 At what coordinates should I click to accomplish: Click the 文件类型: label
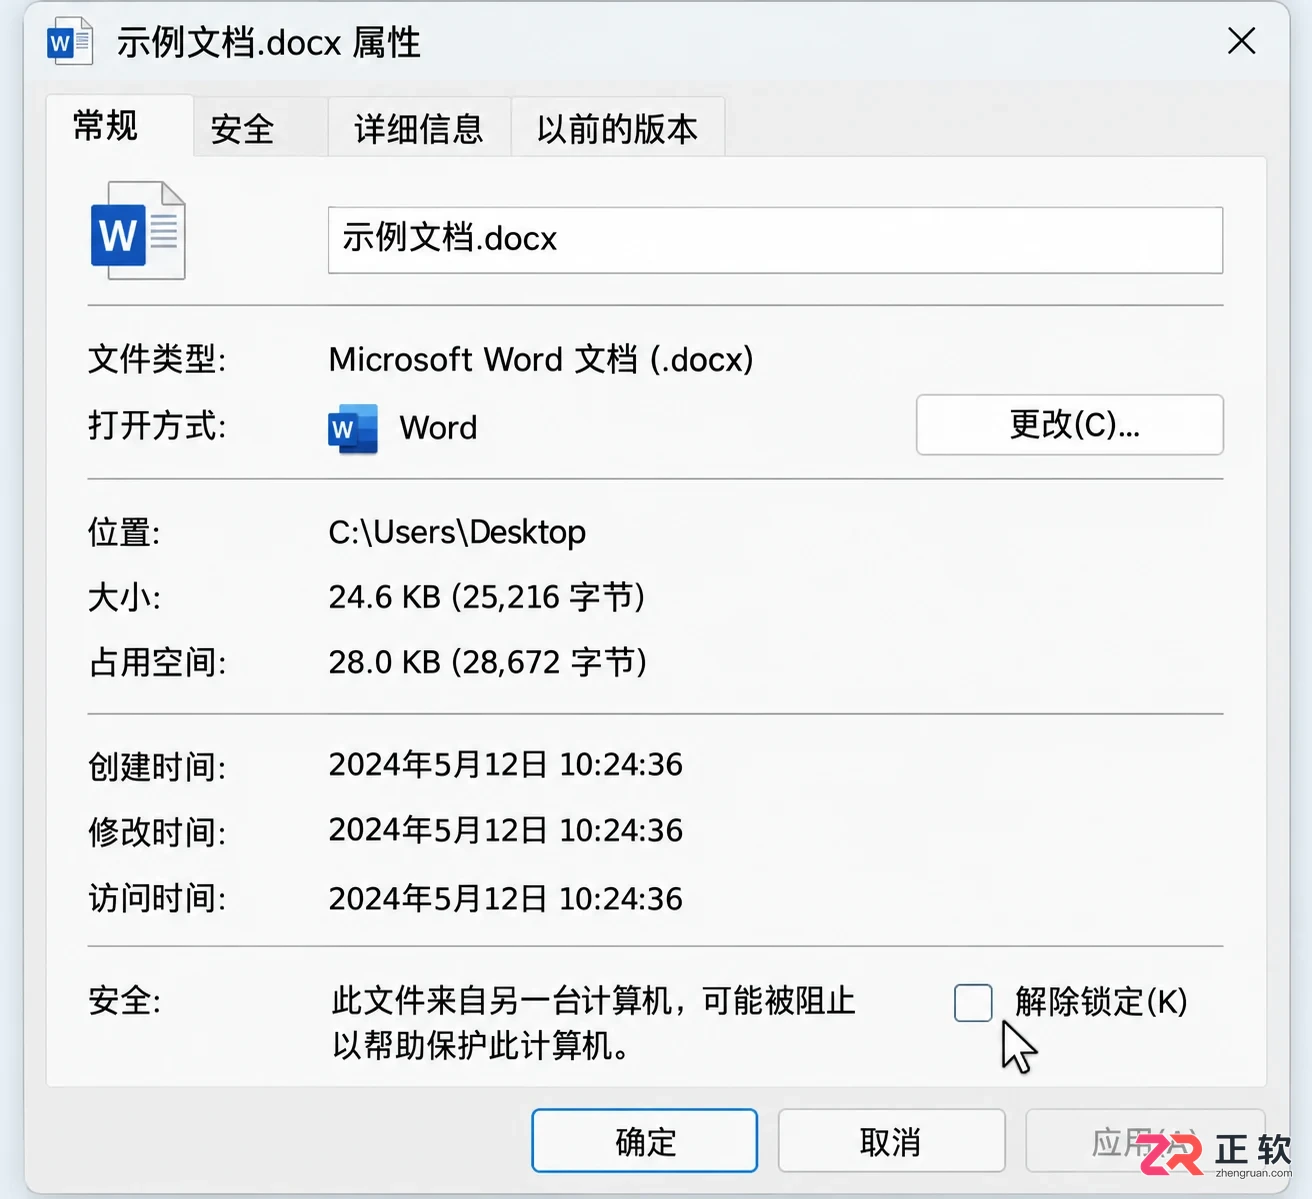pyautogui.click(x=157, y=359)
